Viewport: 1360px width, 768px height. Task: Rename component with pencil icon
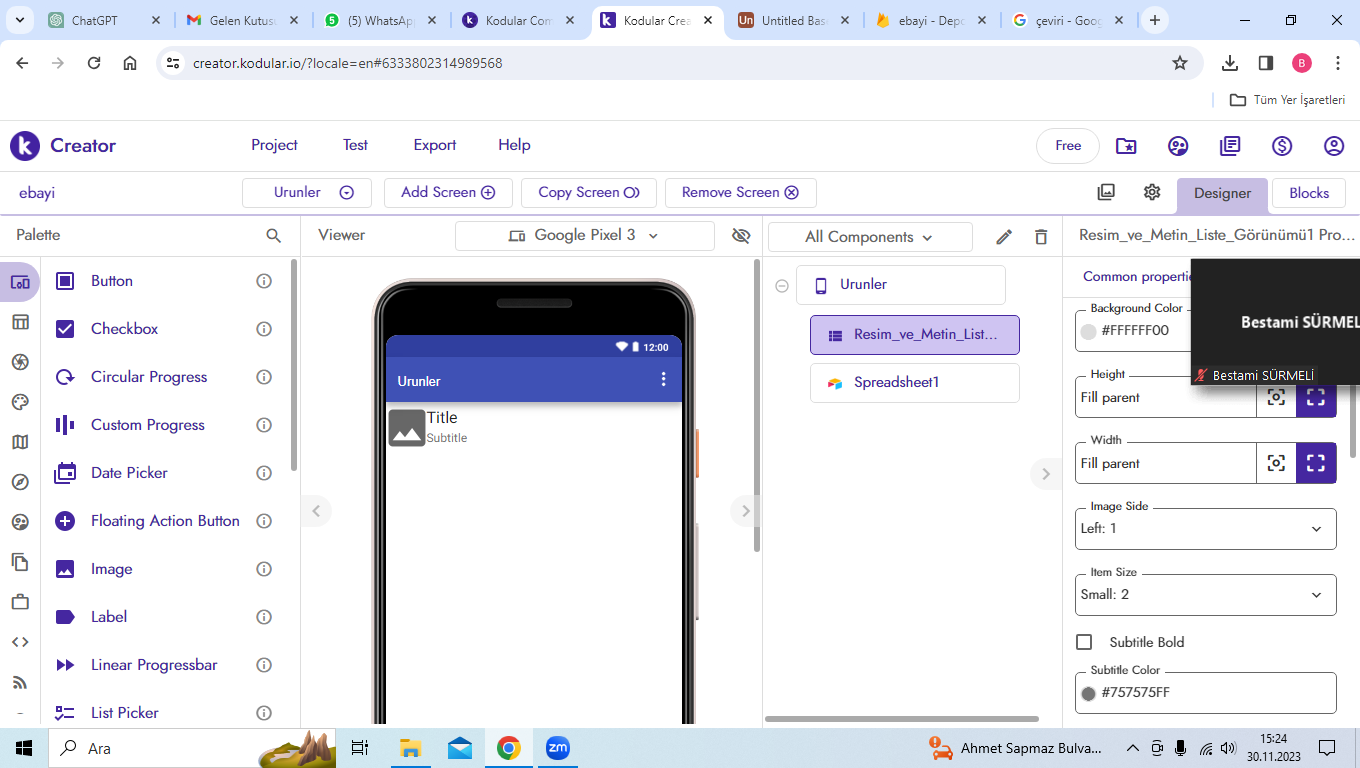(x=1004, y=237)
